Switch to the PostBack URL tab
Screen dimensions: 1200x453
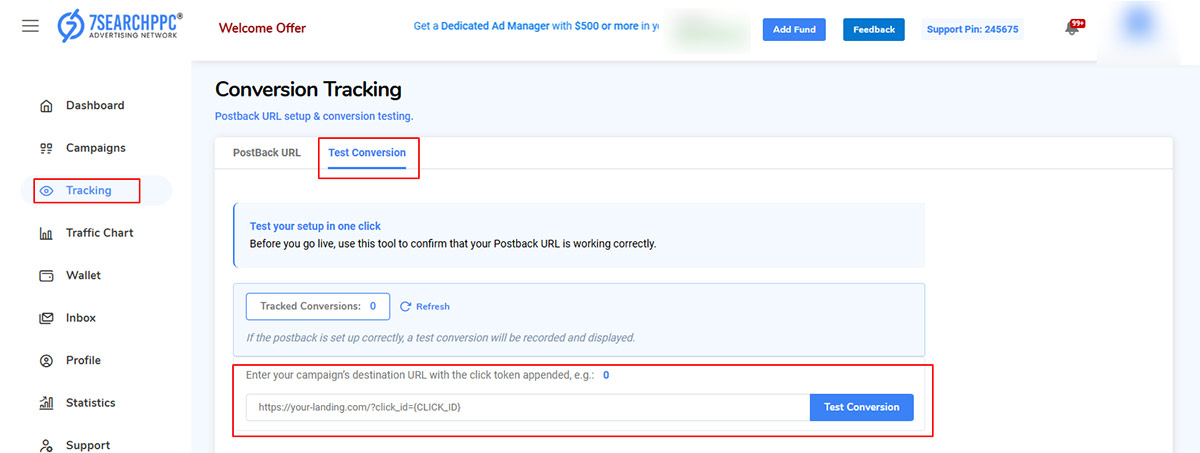click(266, 153)
